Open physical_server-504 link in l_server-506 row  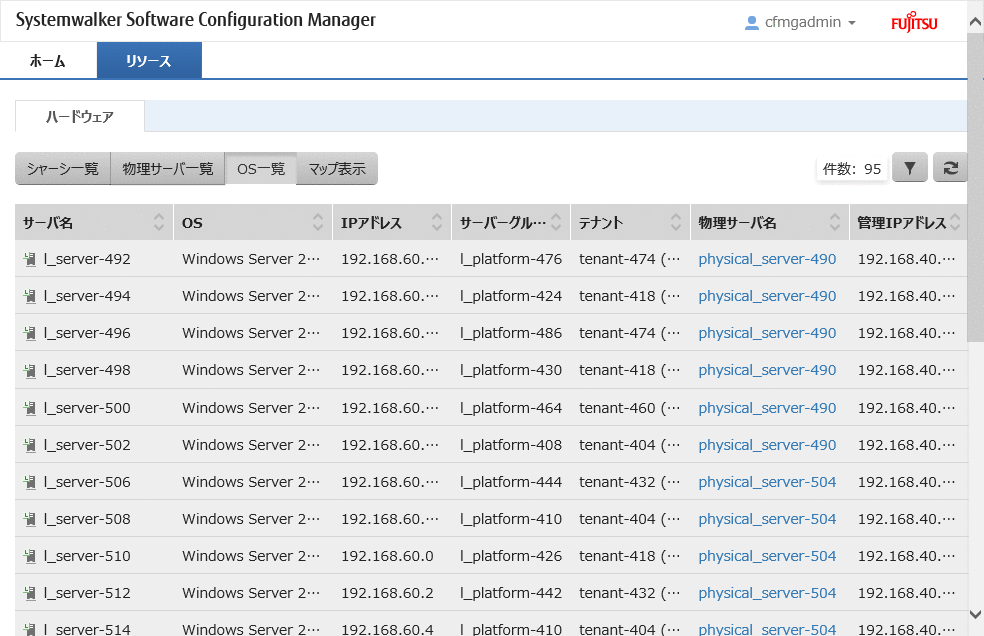coord(767,482)
